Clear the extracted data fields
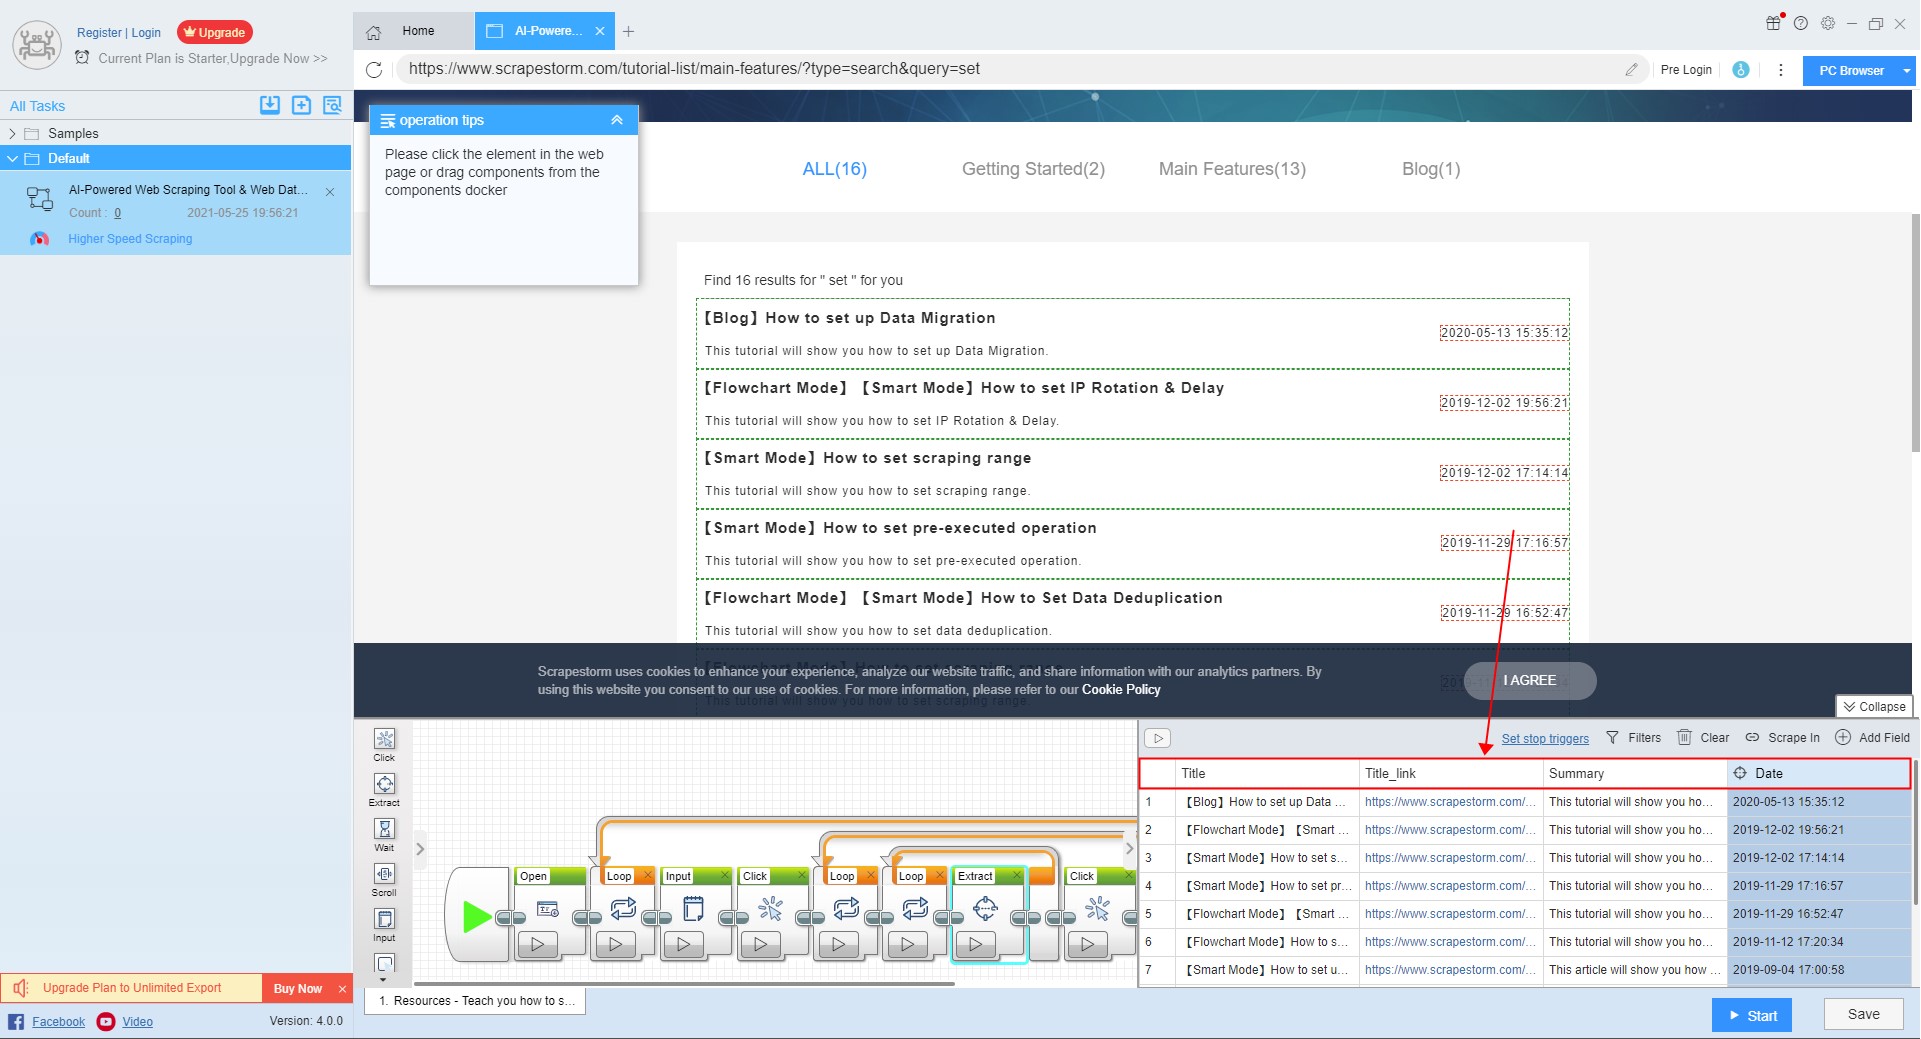Viewport: 1921px width, 1039px height. click(x=1703, y=738)
